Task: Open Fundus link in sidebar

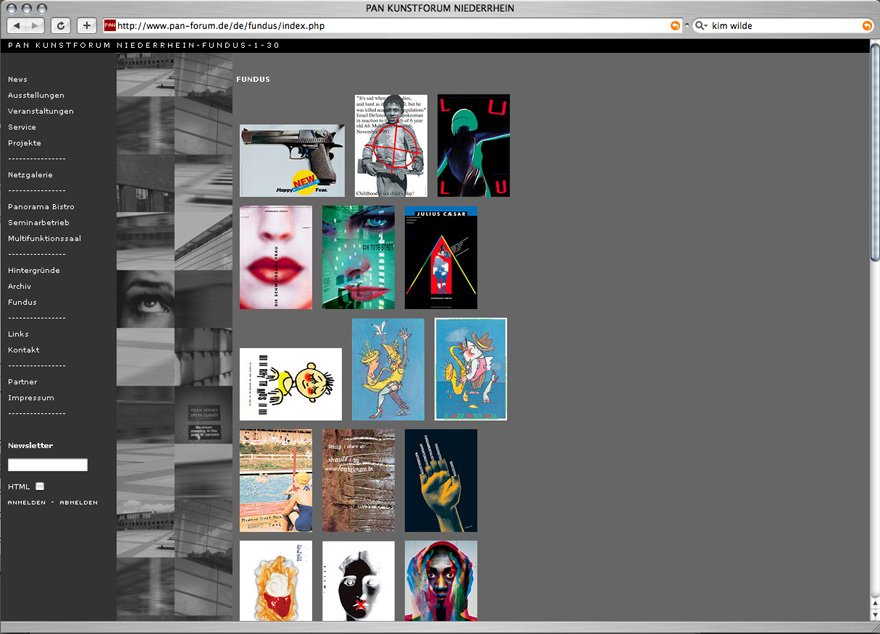Action: tap(22, 302)
